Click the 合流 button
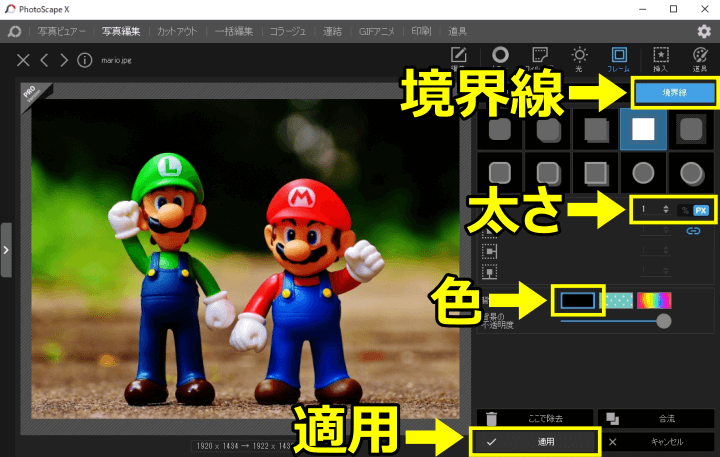The image size is (720, 457). tap(656, 418)
